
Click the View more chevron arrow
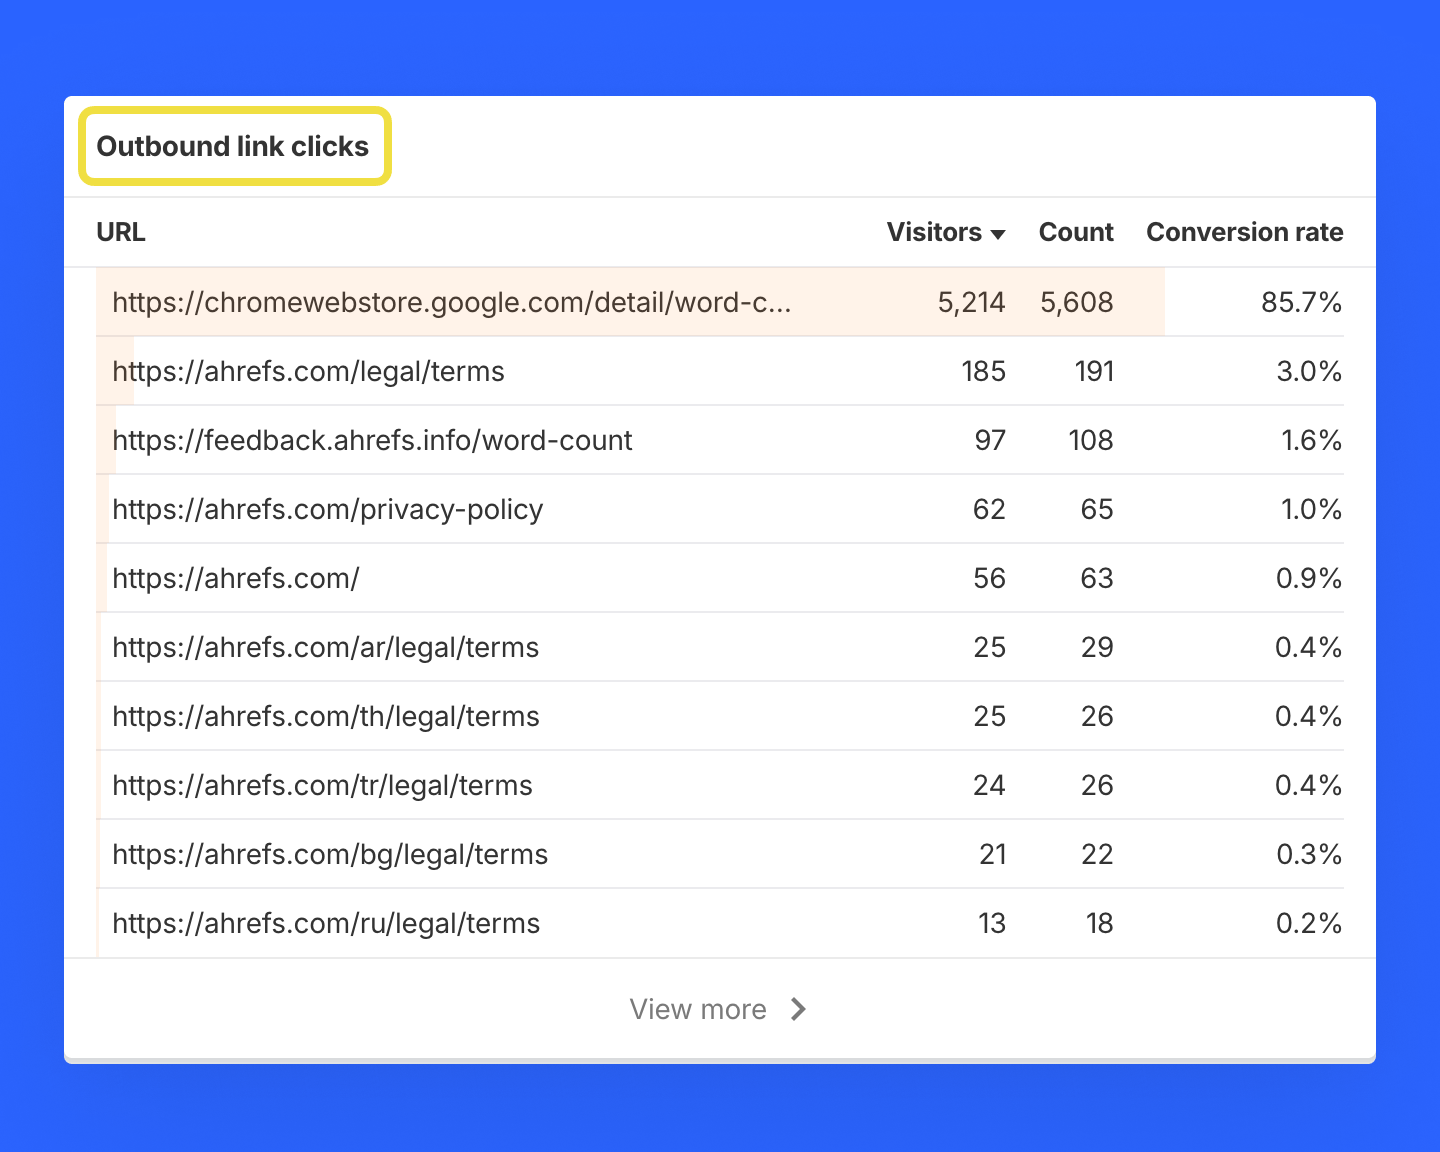[x=798, y=1009]
